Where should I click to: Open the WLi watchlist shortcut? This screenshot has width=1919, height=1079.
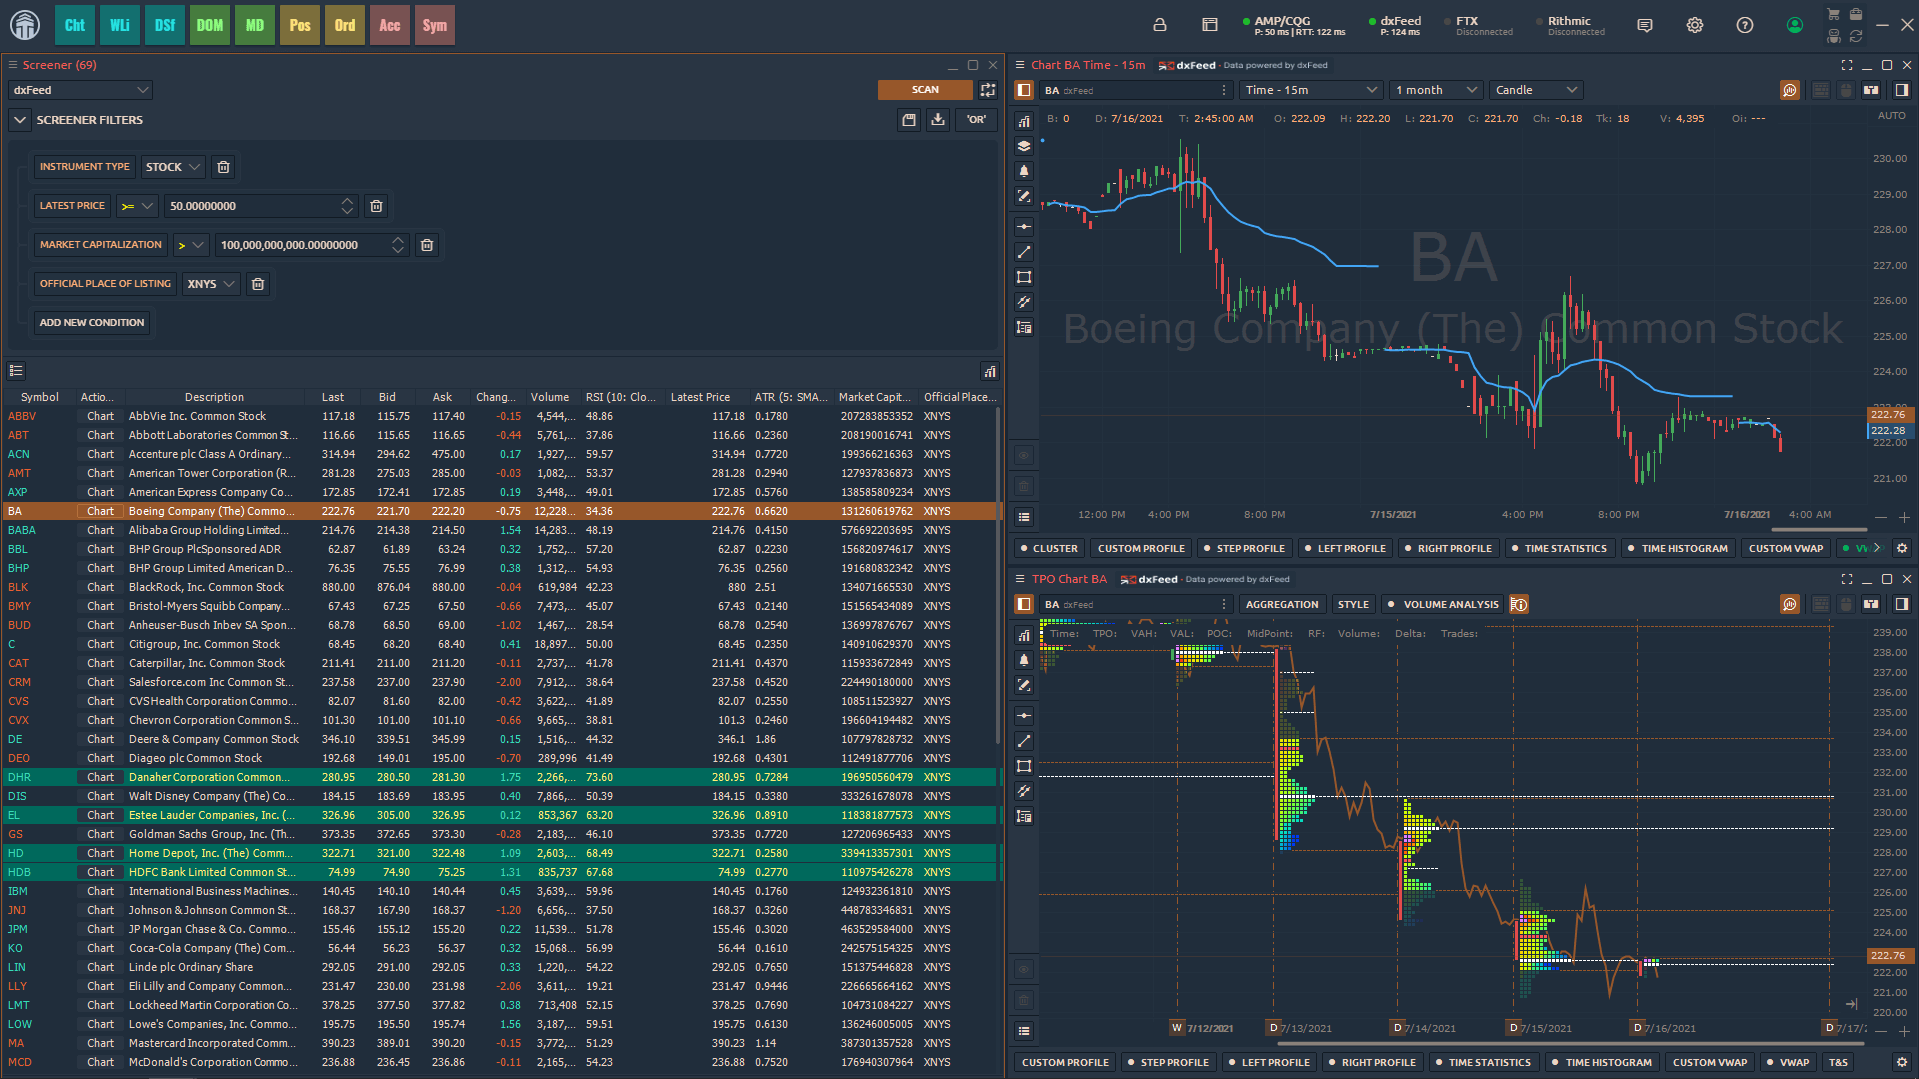[120, 25]
